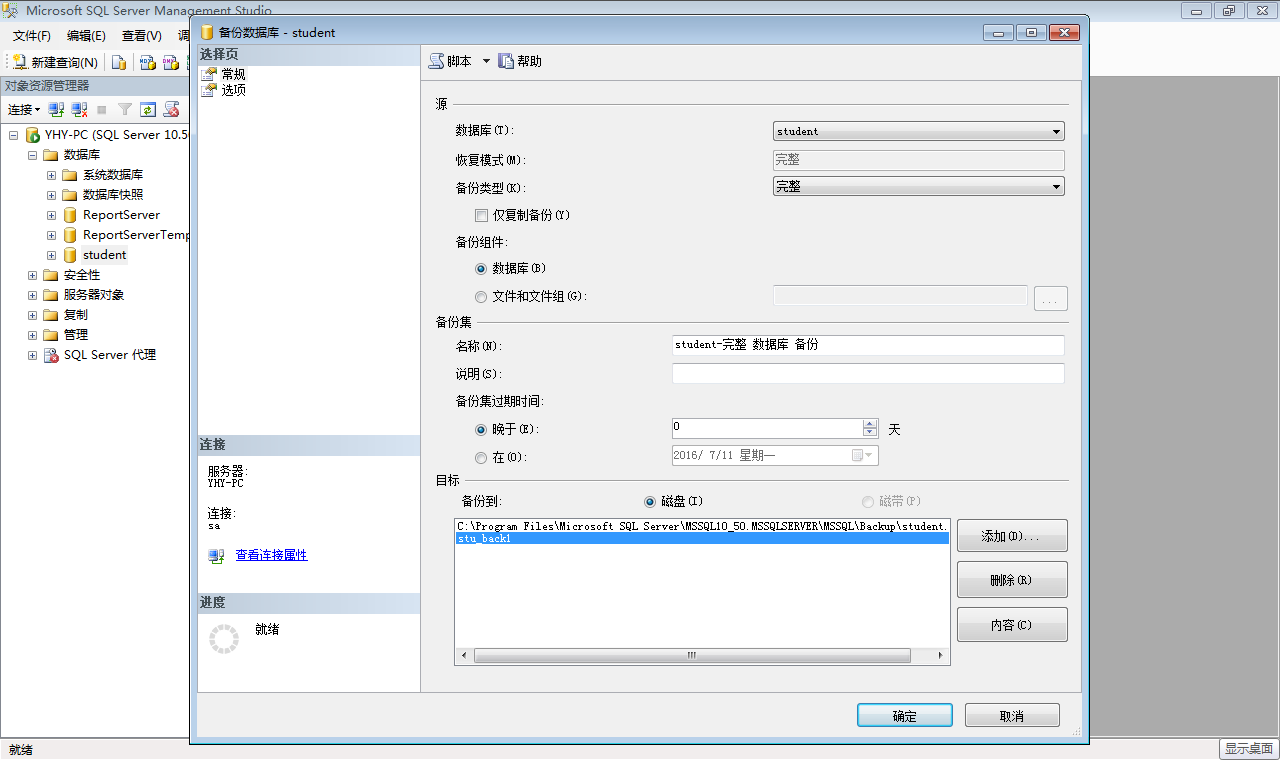Expand the 系统数据库 node
Viewport: 1280px width, 760px height.
coord(52,175)
